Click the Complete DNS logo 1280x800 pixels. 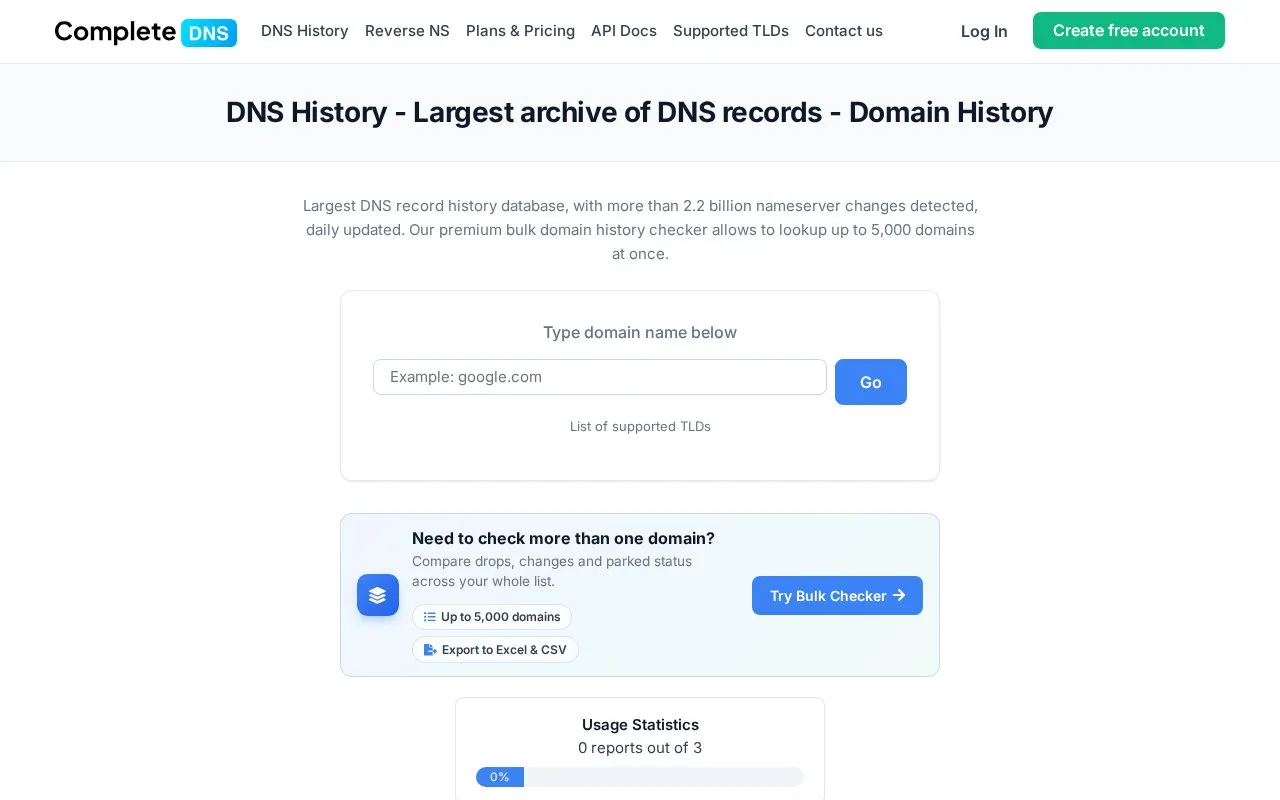[x=146, y=32]
